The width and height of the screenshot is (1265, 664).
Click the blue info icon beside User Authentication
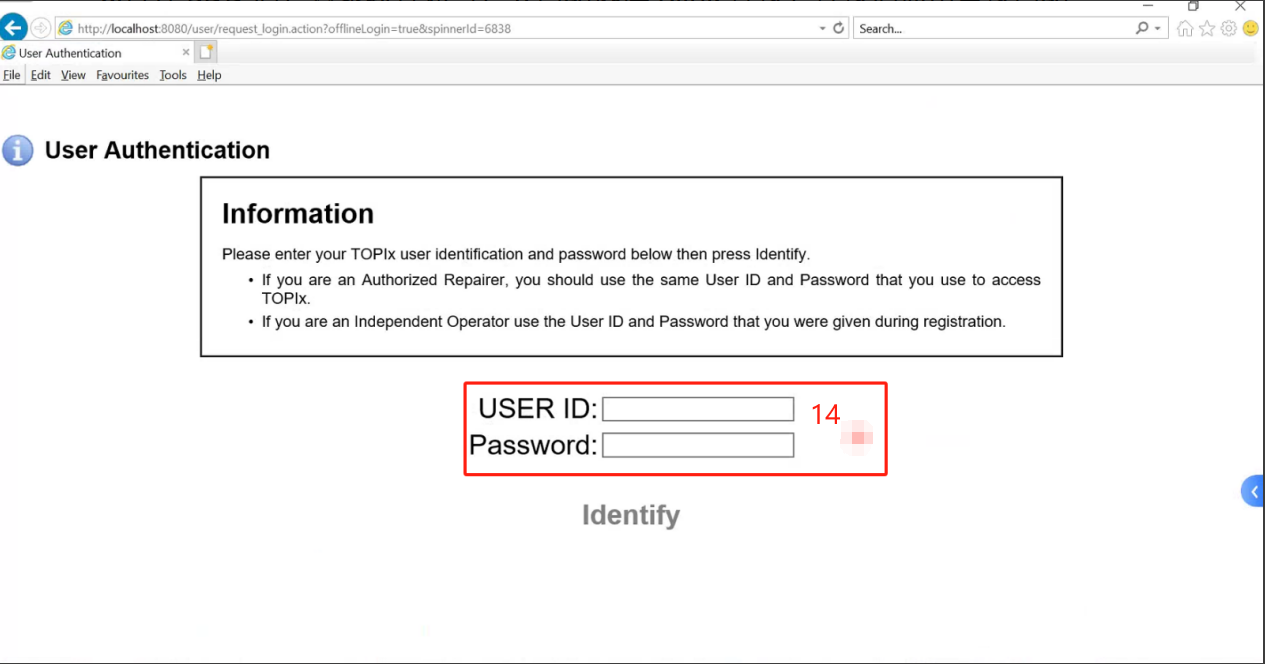tap(18, 151)
